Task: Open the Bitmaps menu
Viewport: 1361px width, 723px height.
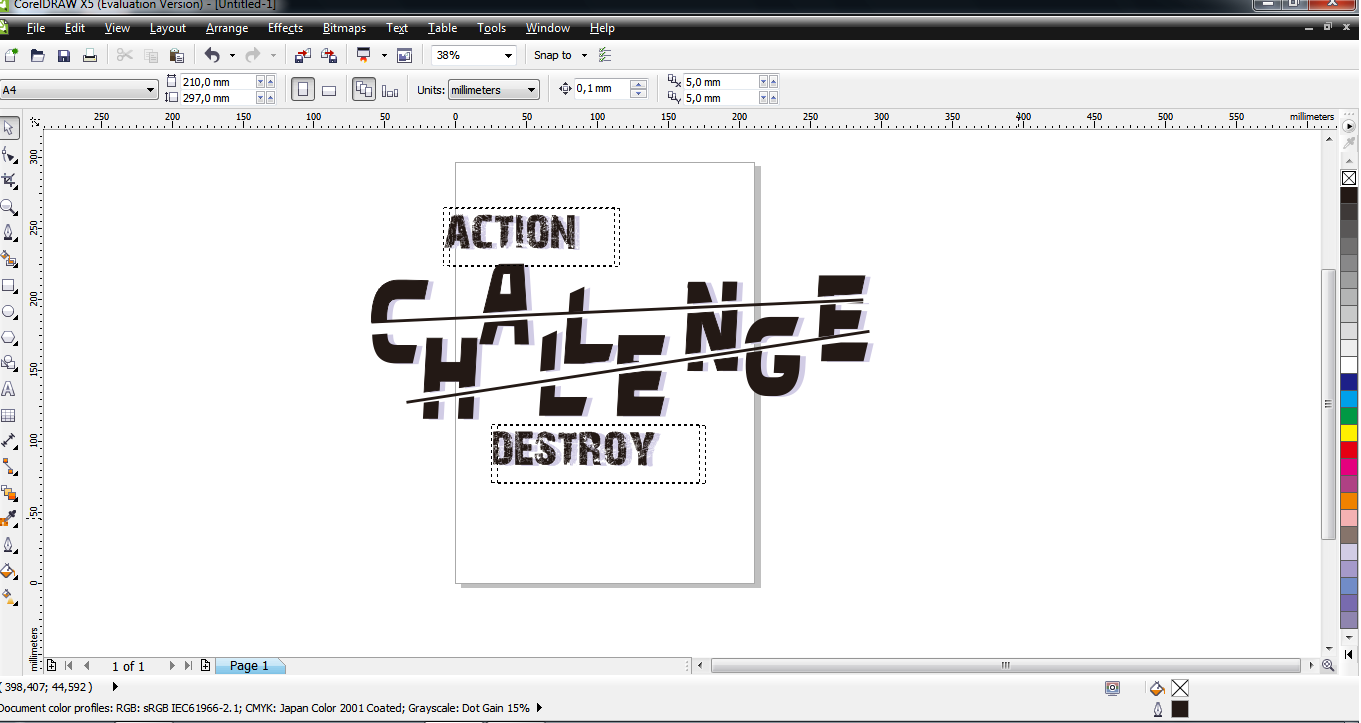Action: [x=344, y=28]
